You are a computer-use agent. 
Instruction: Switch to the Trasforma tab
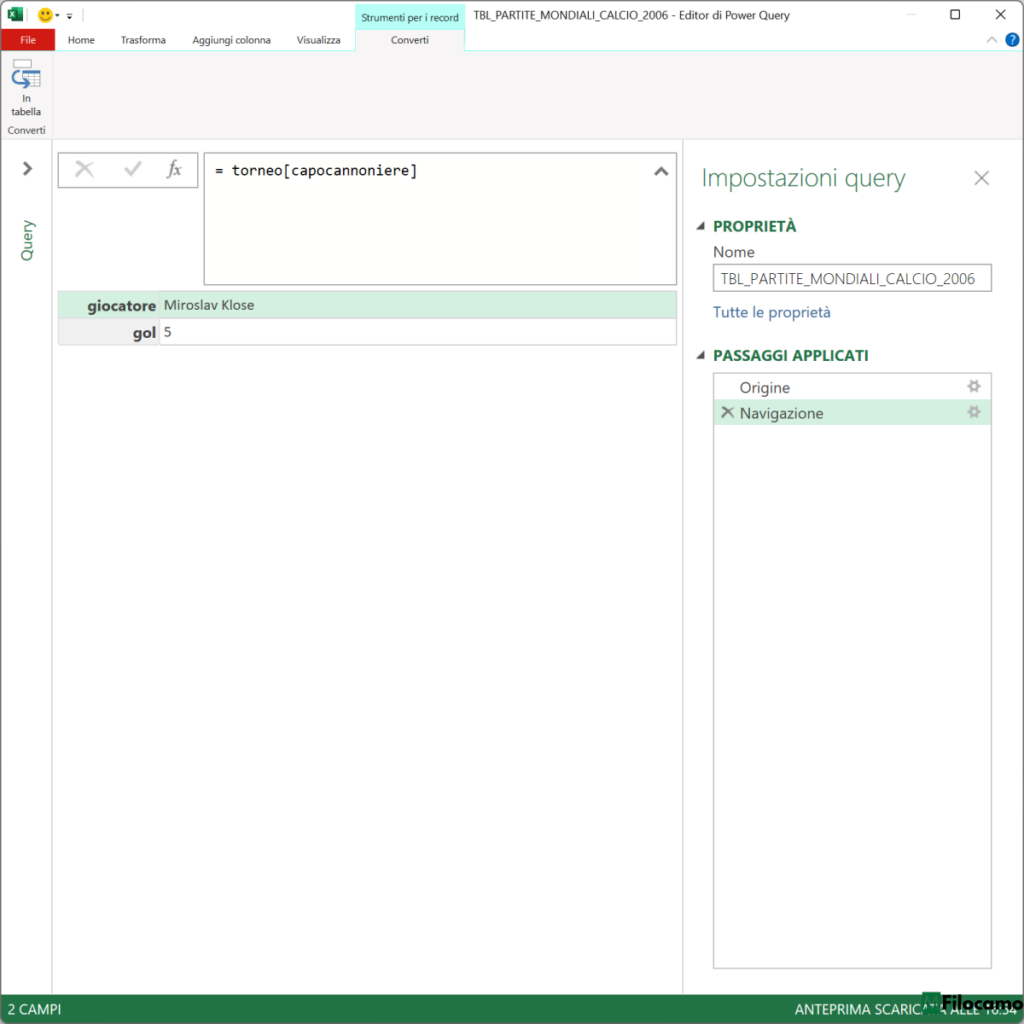pos(143,40)
